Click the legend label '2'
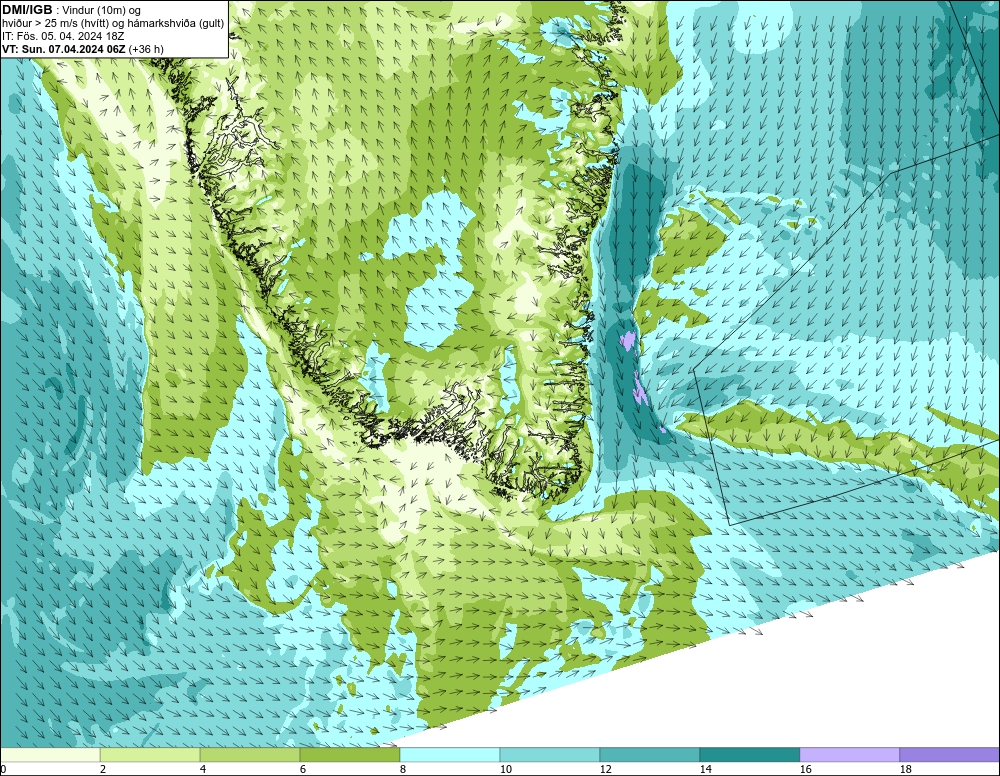This screenshot has width=1000, height=776. tap(103, 769)
